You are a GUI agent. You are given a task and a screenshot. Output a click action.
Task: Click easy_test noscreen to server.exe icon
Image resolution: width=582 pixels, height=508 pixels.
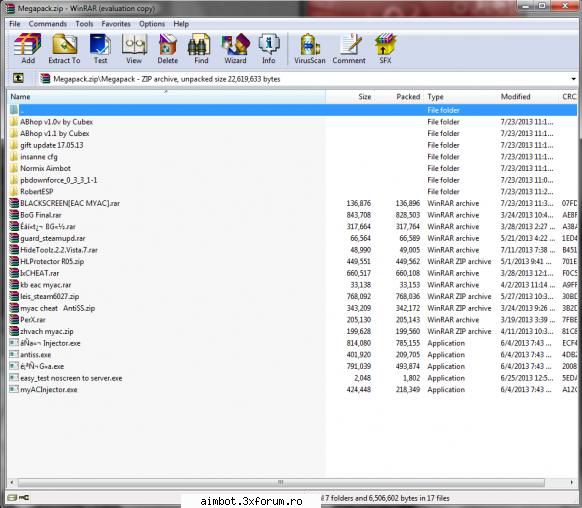pyautogui.click(x=14, y=378)
